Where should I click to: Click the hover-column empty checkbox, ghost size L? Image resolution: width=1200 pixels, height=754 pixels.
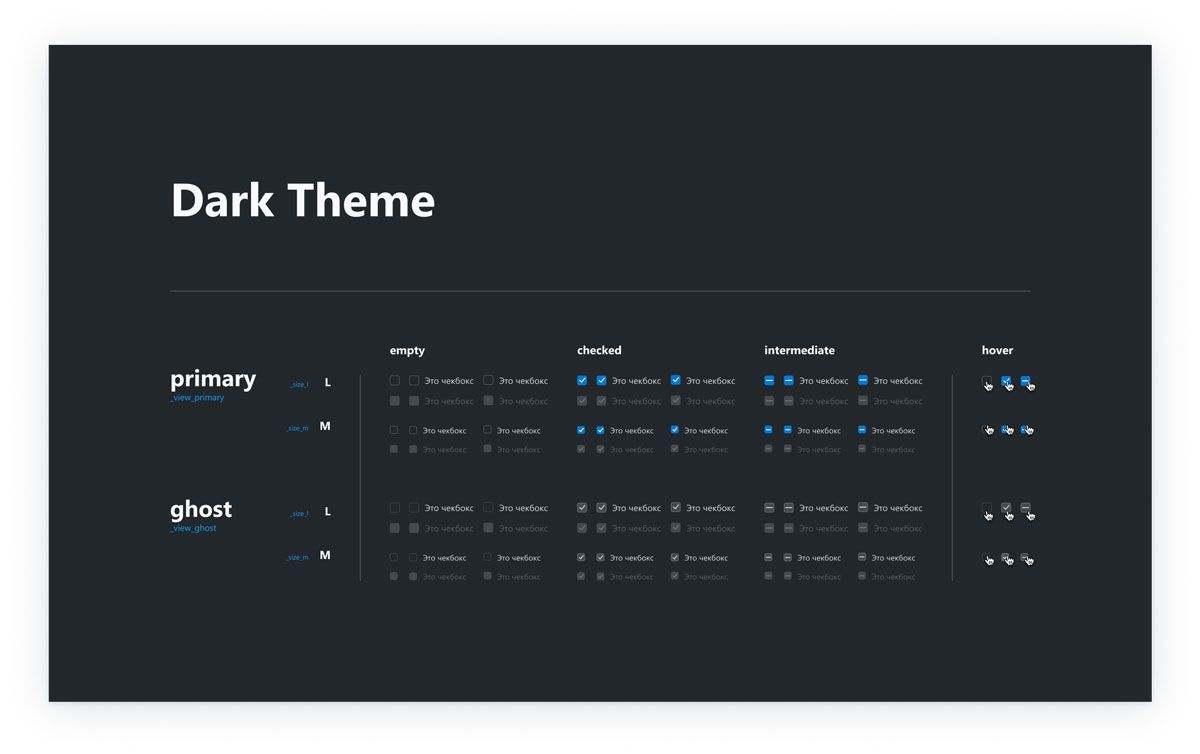[987, 508]
